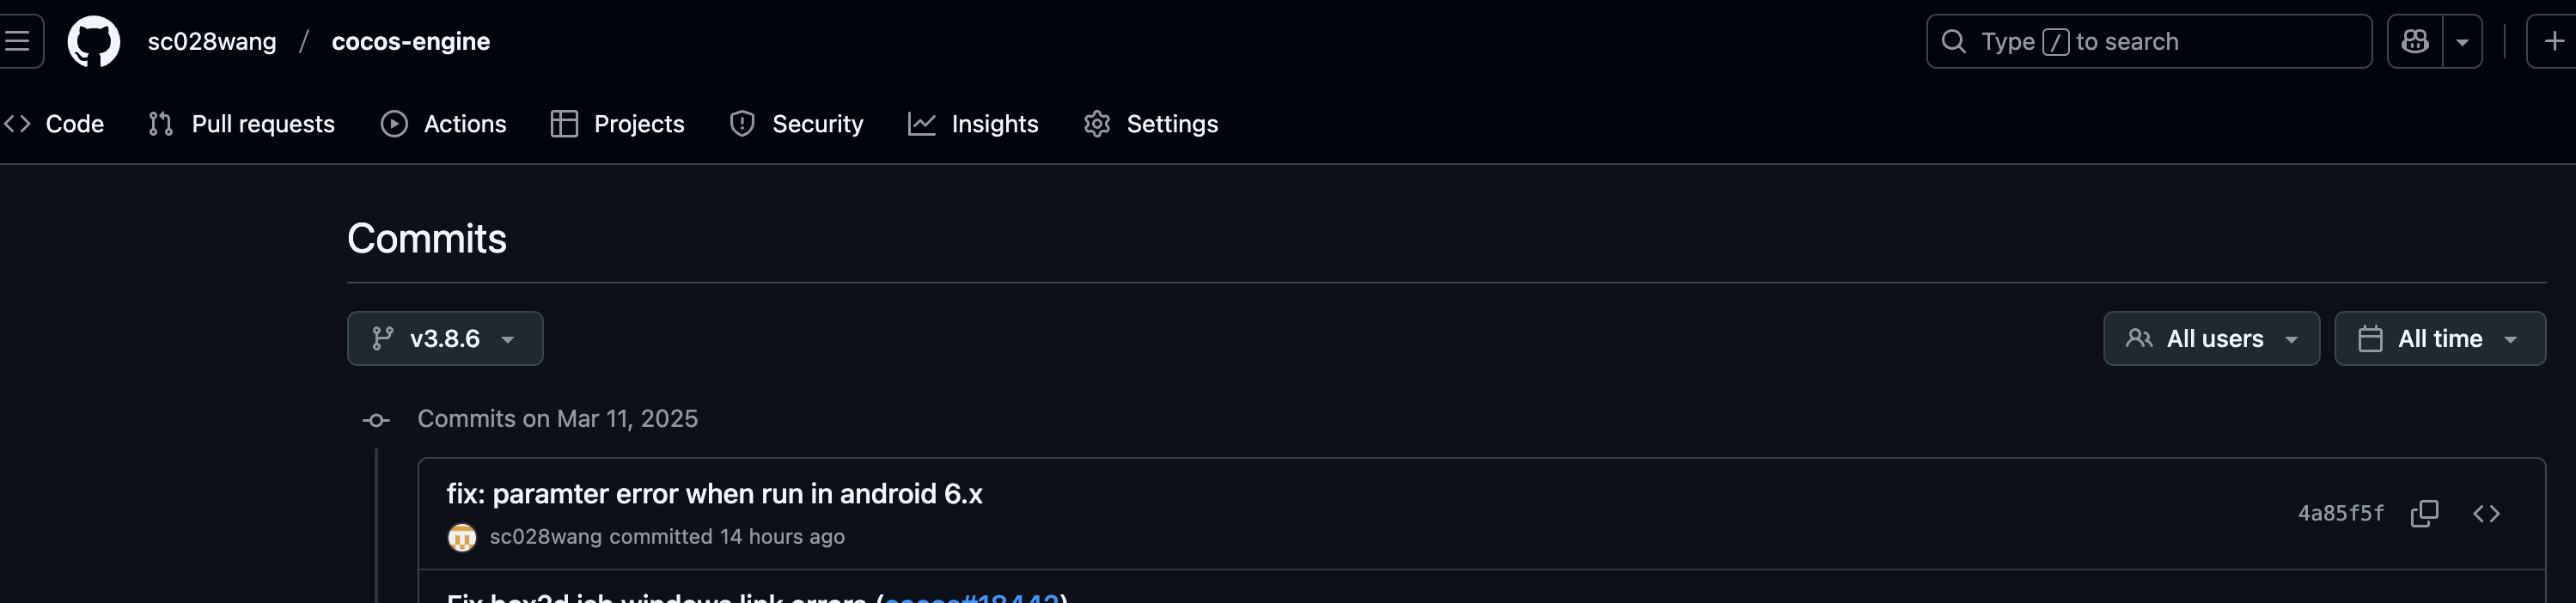Image resolution: width=2576 pixels, height=603 pixels.
Task: Open the sc028wang owner profile link
Action: click(212, 41)
